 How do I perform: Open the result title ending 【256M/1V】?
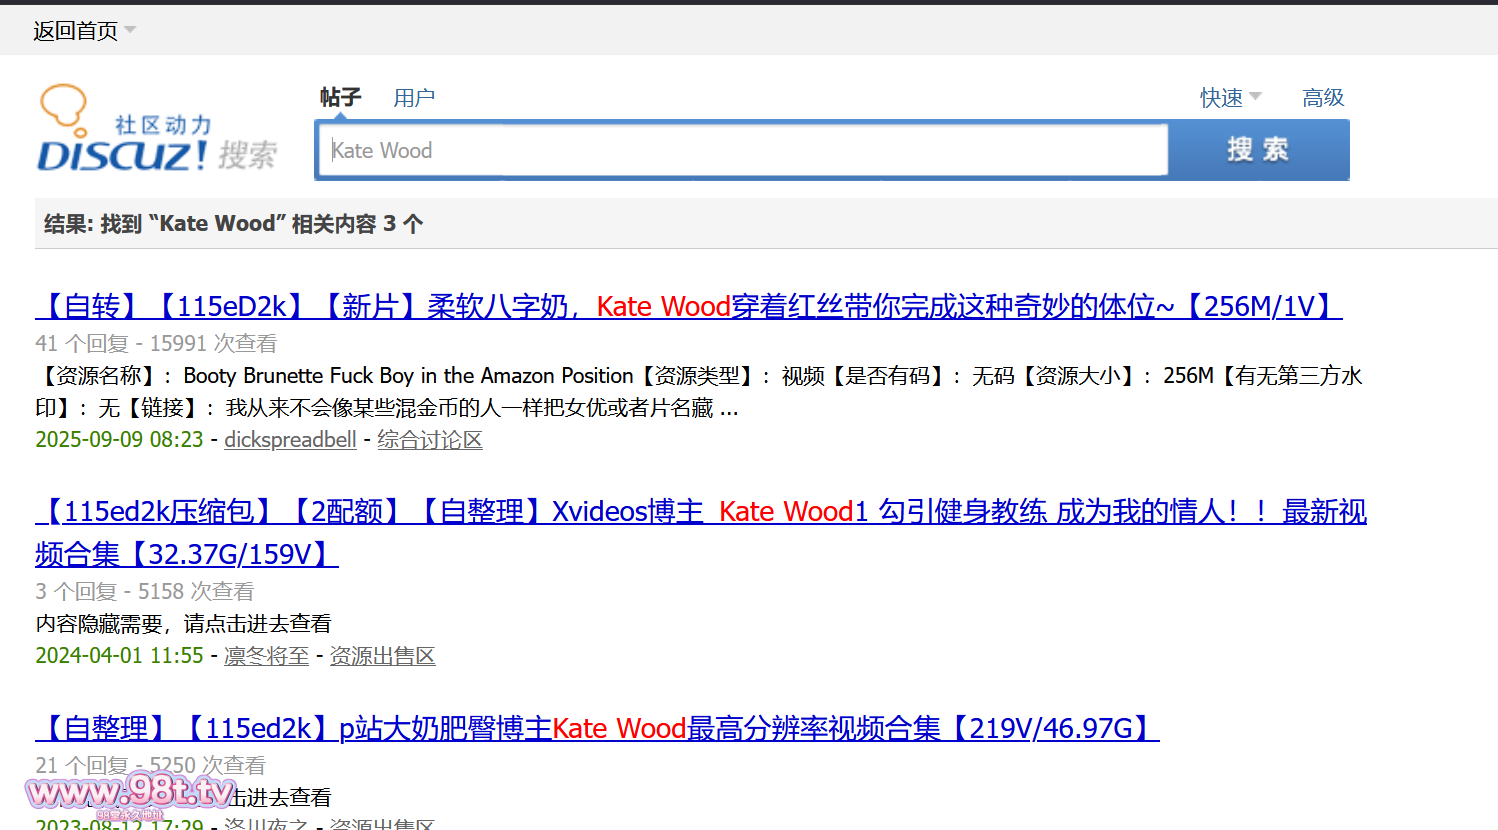tap(688, 306)
